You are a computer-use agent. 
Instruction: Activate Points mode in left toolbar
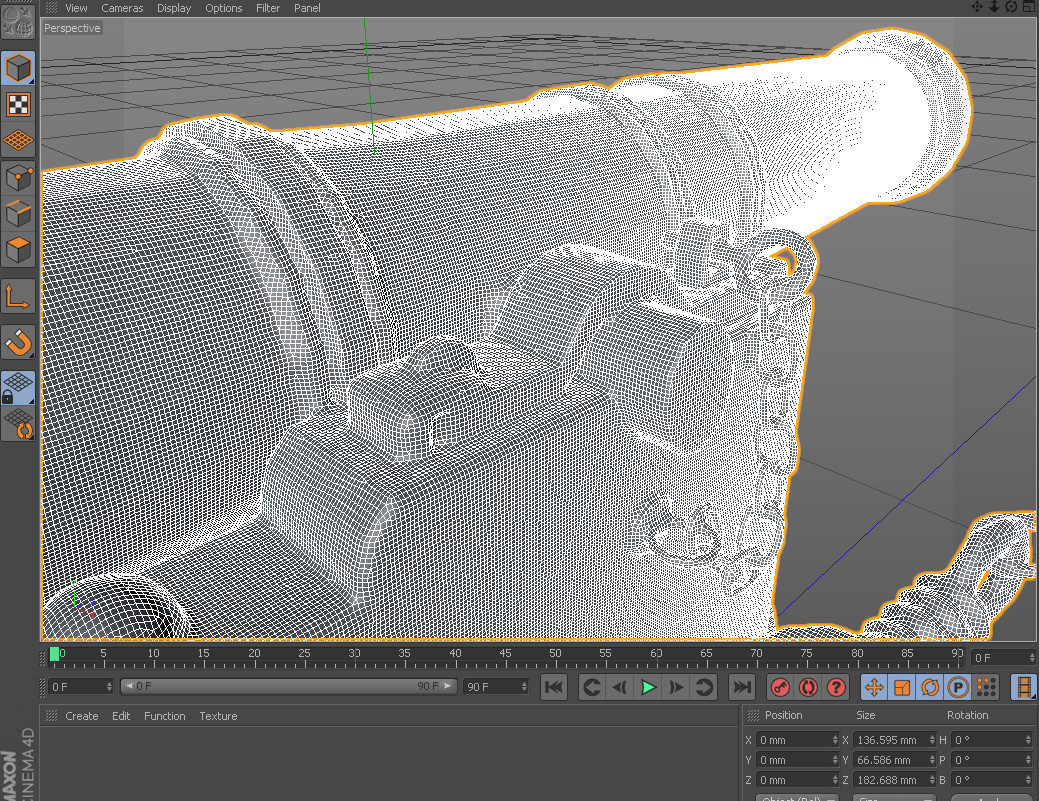[19, 179]
